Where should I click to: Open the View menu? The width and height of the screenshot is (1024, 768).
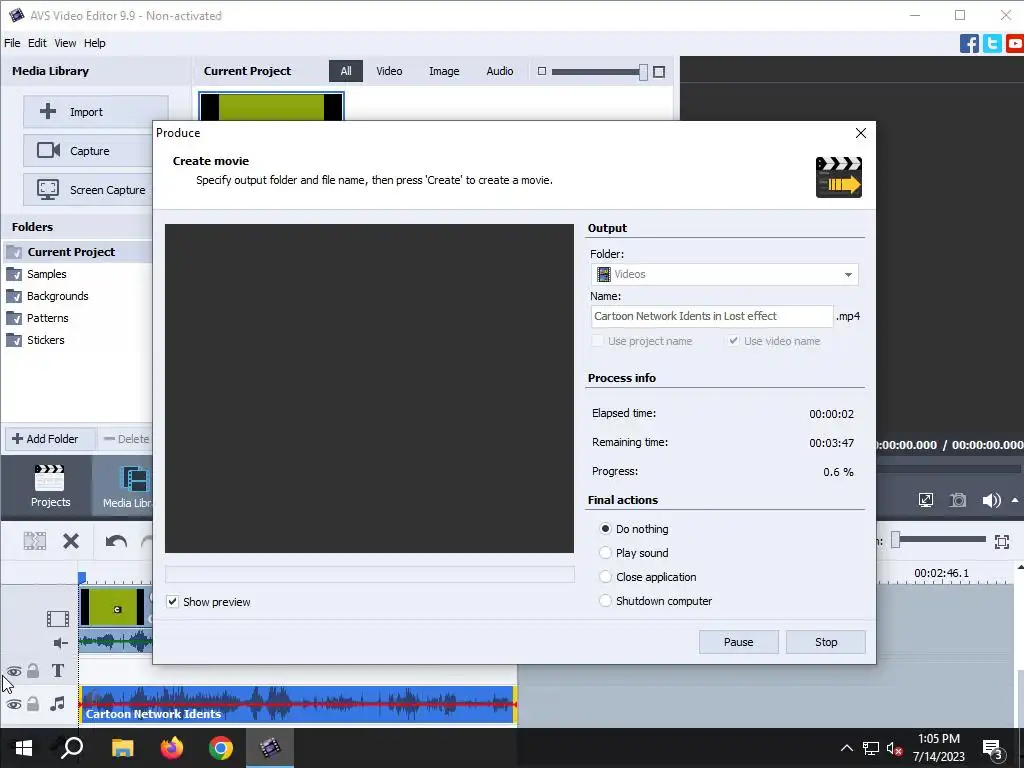(65, 43)
